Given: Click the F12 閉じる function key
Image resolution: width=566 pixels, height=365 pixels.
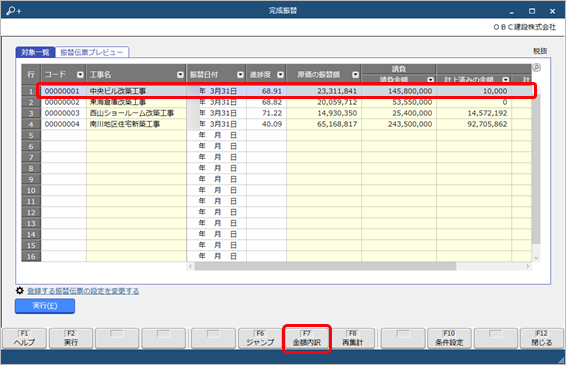Looking at the screenshot, I should point(541,338).
